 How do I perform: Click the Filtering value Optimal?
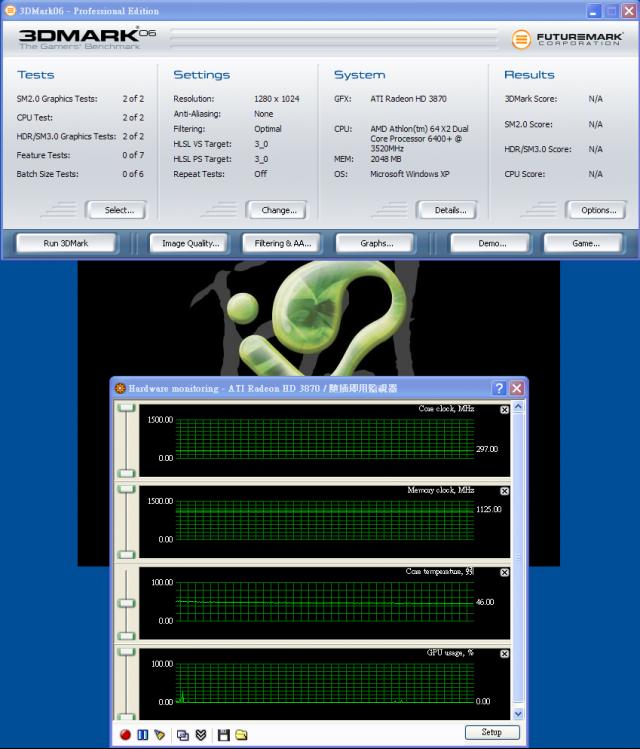267,129
